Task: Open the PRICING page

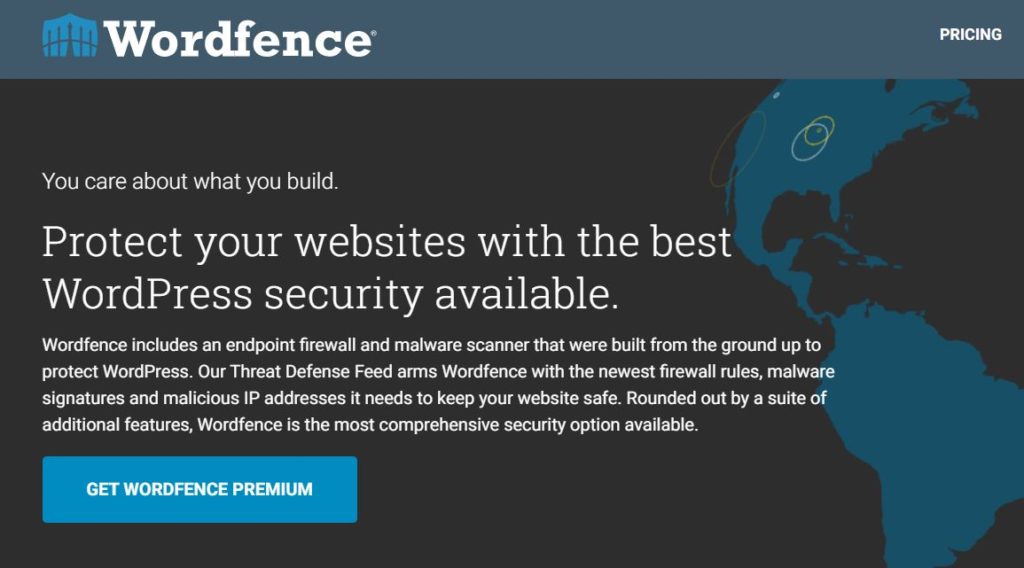Action: tap(970, 35)
